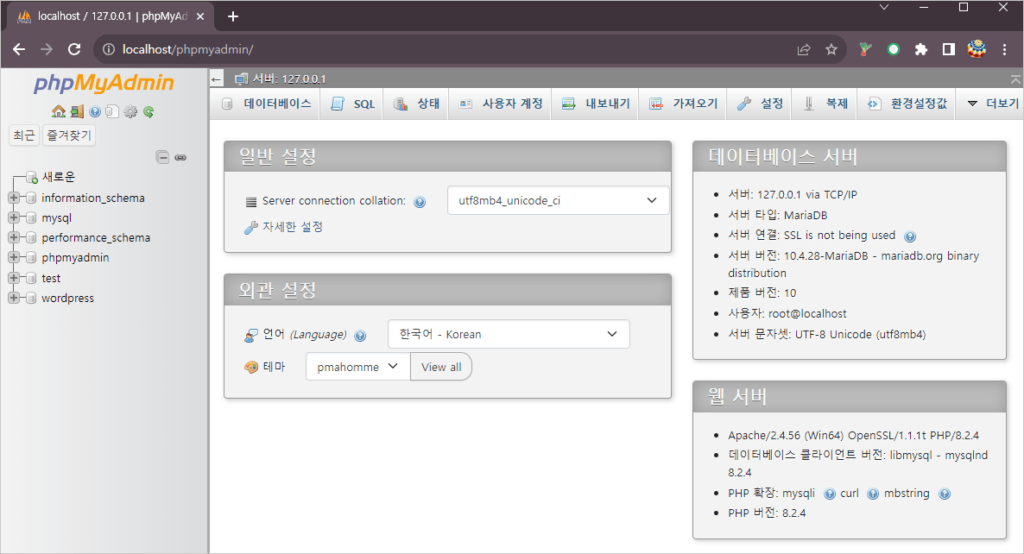Open the browser extensions puzzle icon
This screenshot has width=1024, height=554.
pos(921,49)
